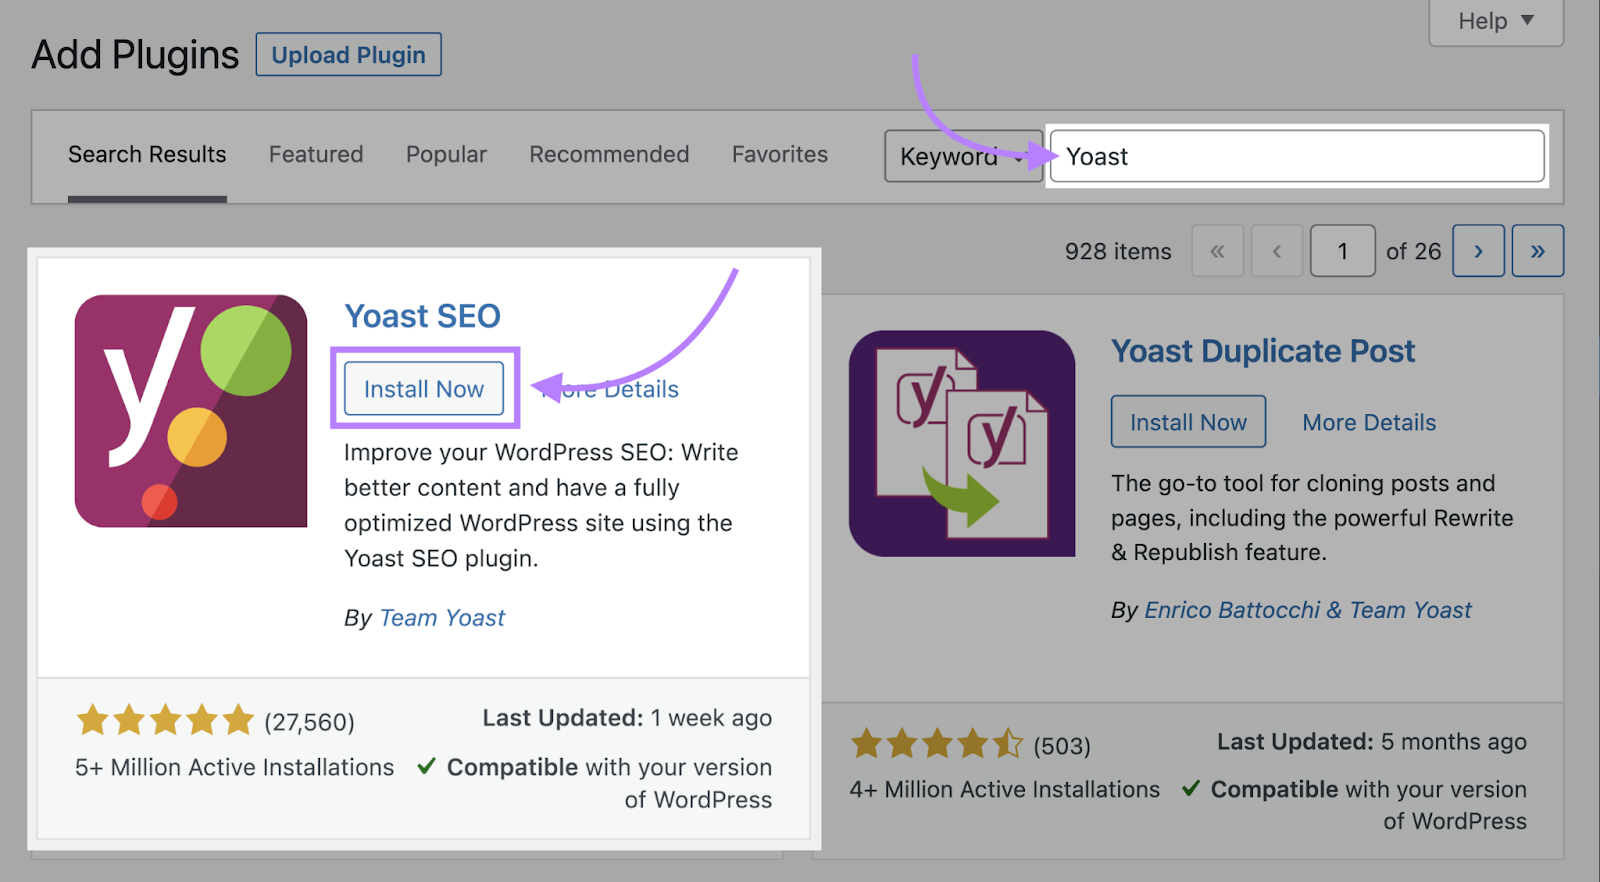Click the Upload Plugin button

(x=348, y=54)
